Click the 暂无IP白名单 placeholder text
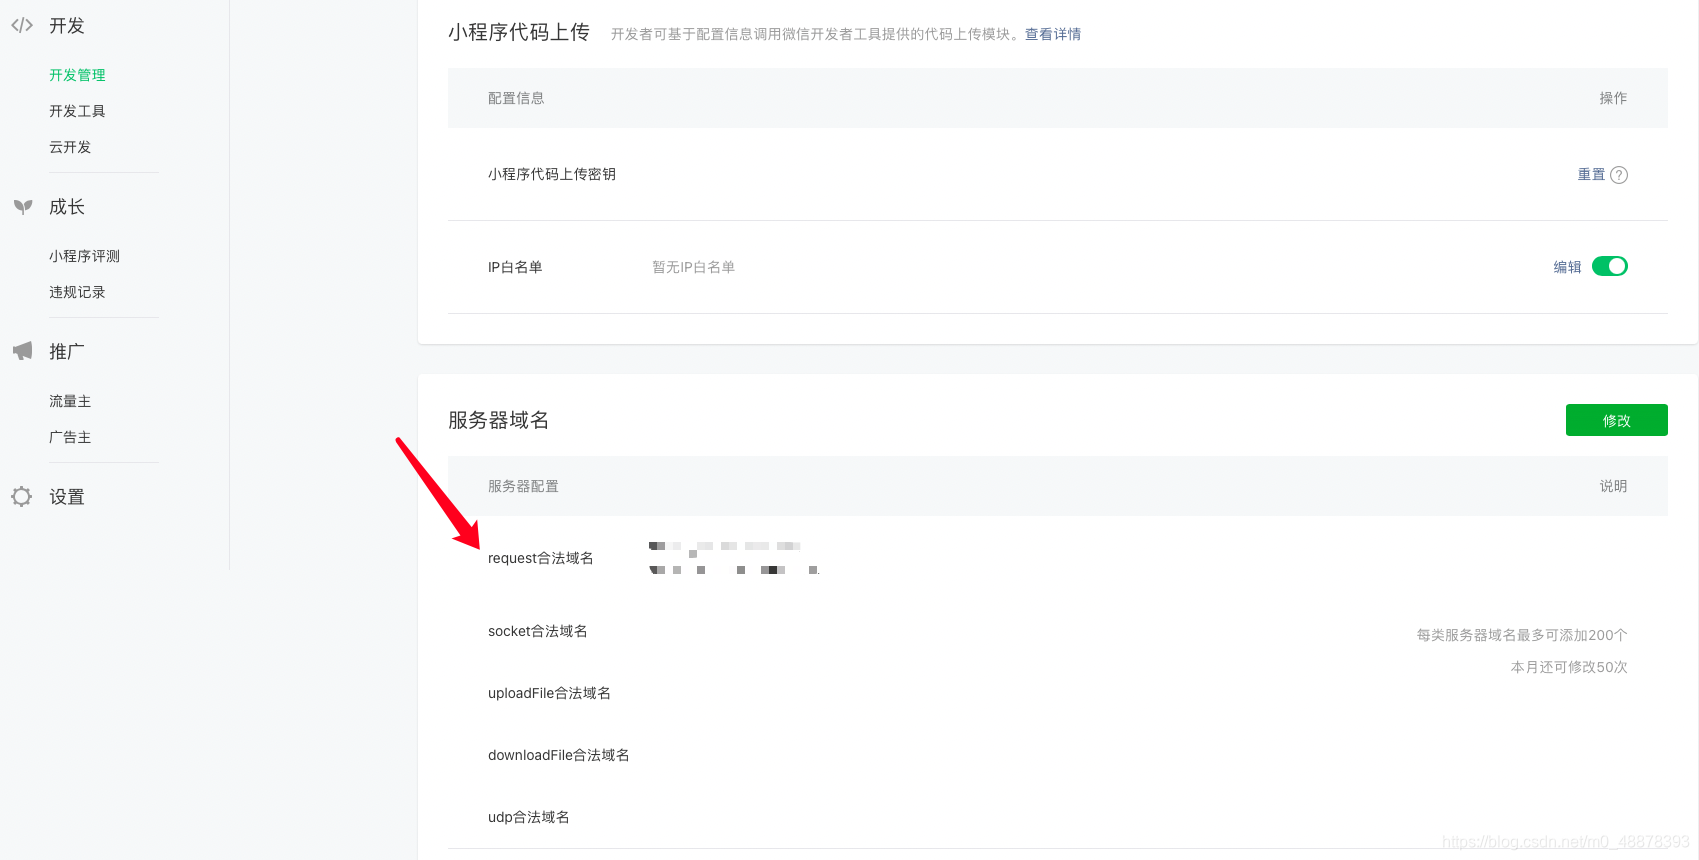Screen dimensions: 1699x860 [693, 267]
